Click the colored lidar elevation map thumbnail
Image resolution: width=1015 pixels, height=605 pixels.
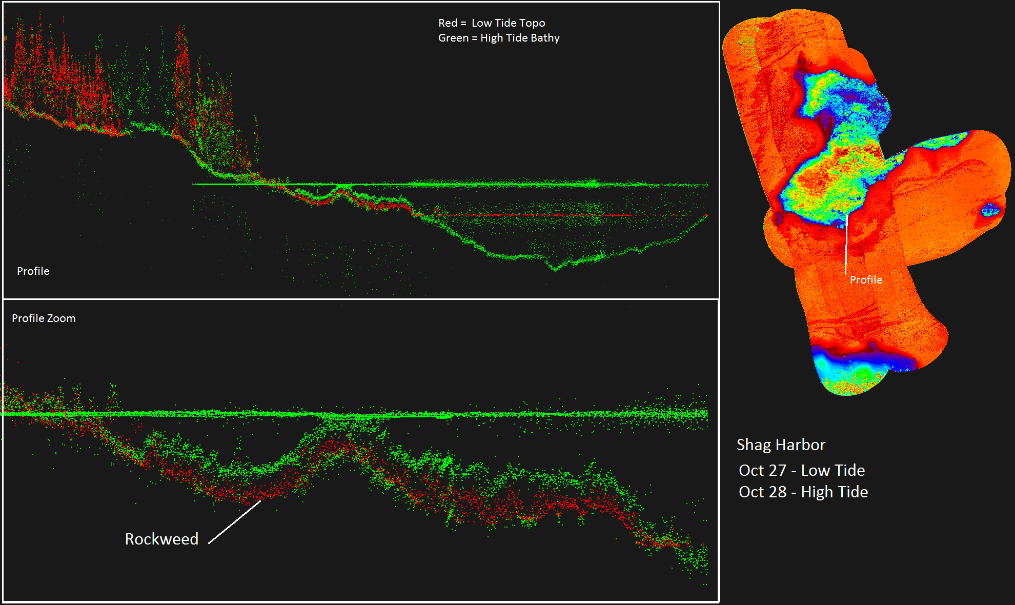pos(866,202)
